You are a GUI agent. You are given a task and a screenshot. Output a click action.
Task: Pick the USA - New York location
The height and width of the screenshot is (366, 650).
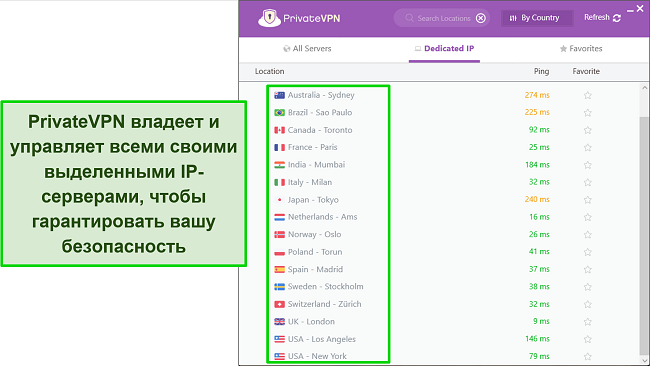[x=317, y=356]
